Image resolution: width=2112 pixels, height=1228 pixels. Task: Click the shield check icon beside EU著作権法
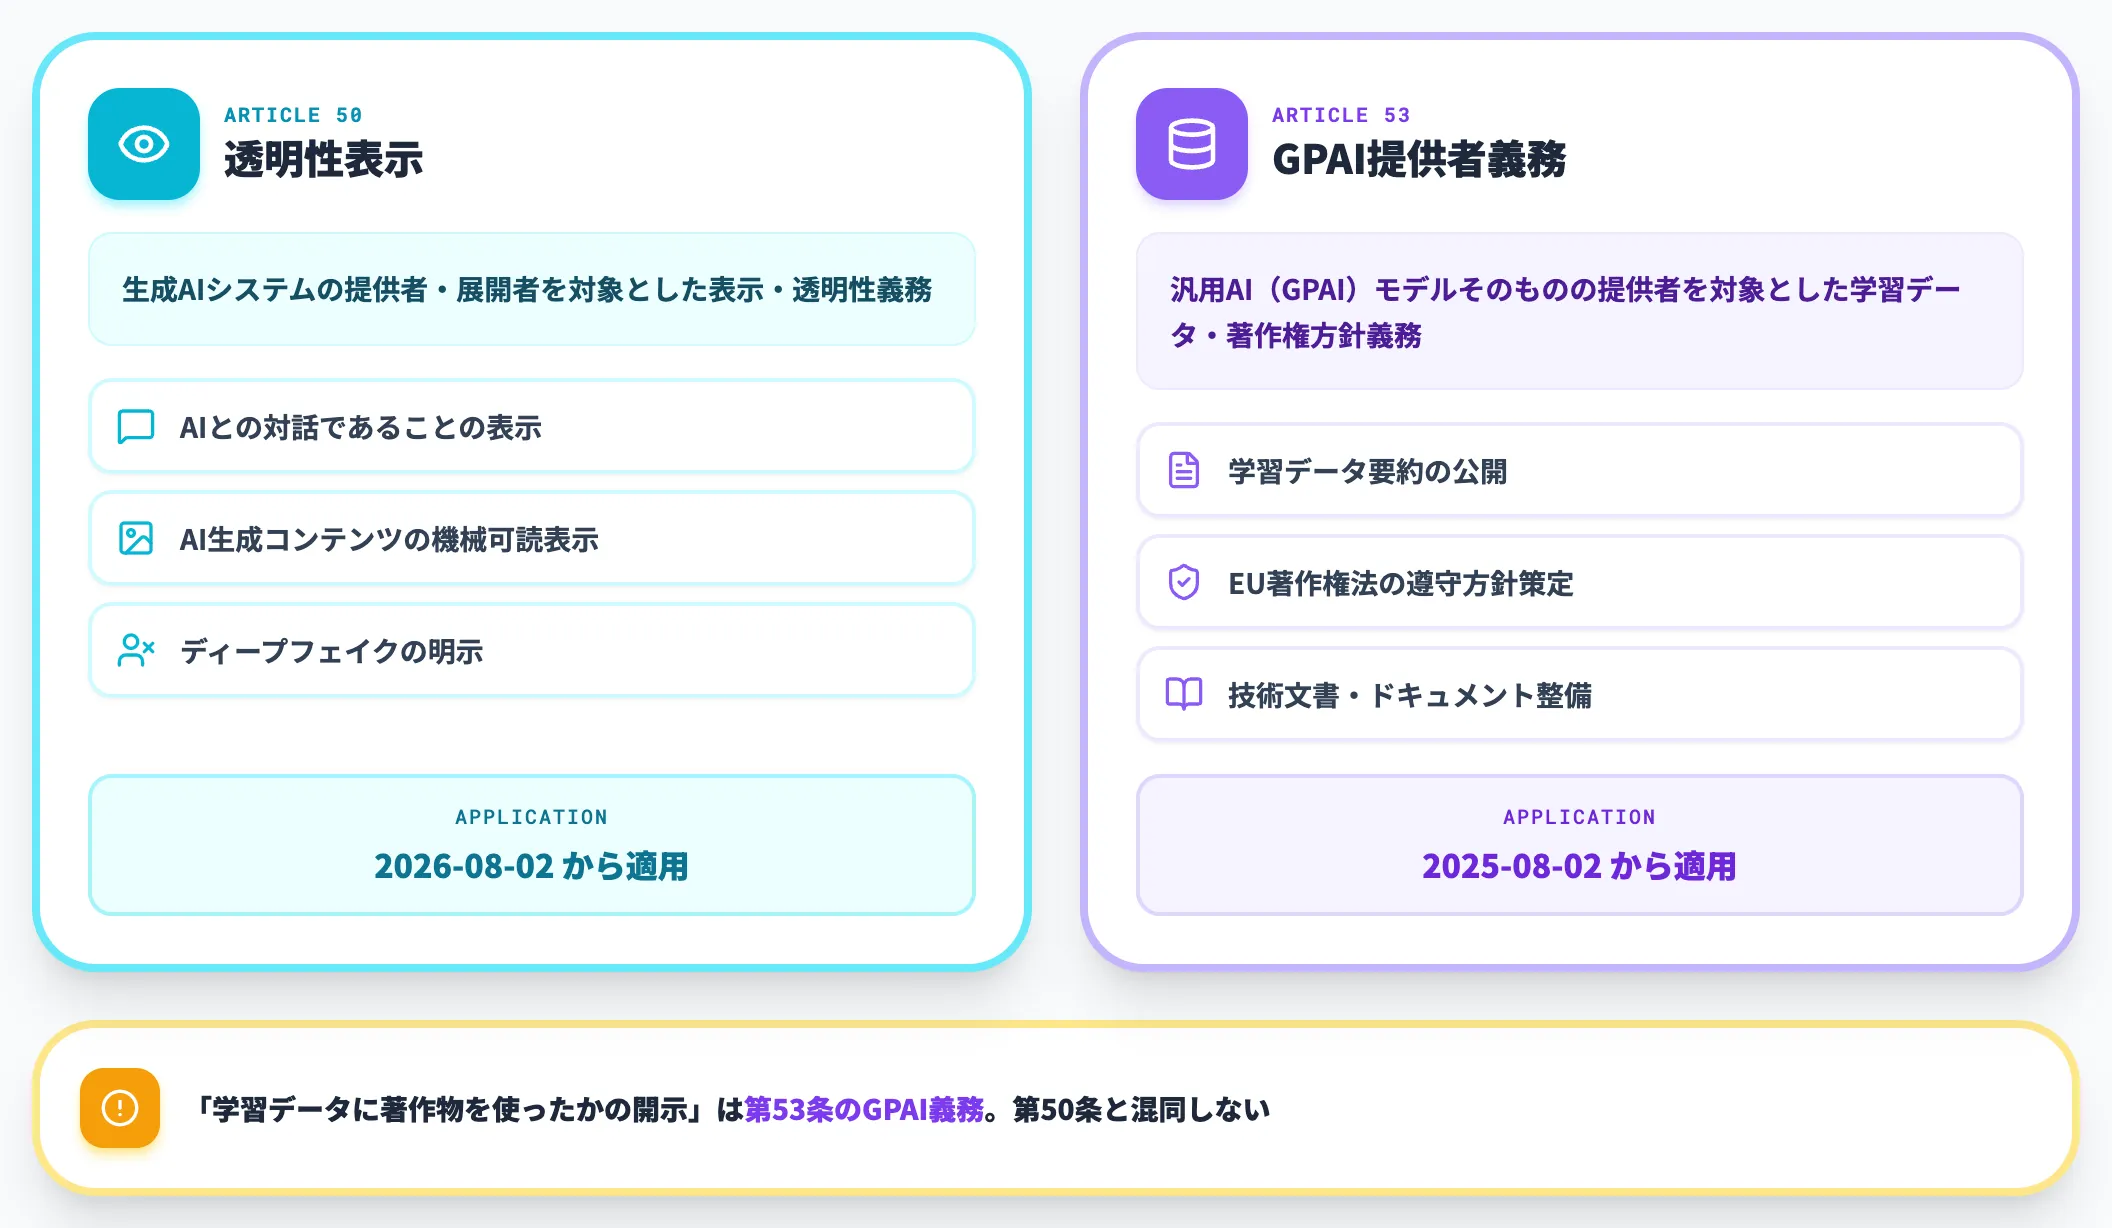coord(1184,583)
